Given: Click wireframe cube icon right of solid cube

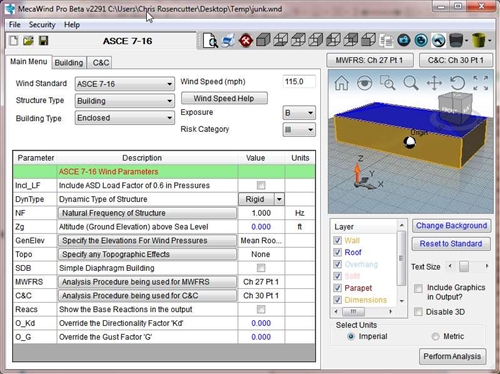Looking at the screenshot, I should pos(281,40).
